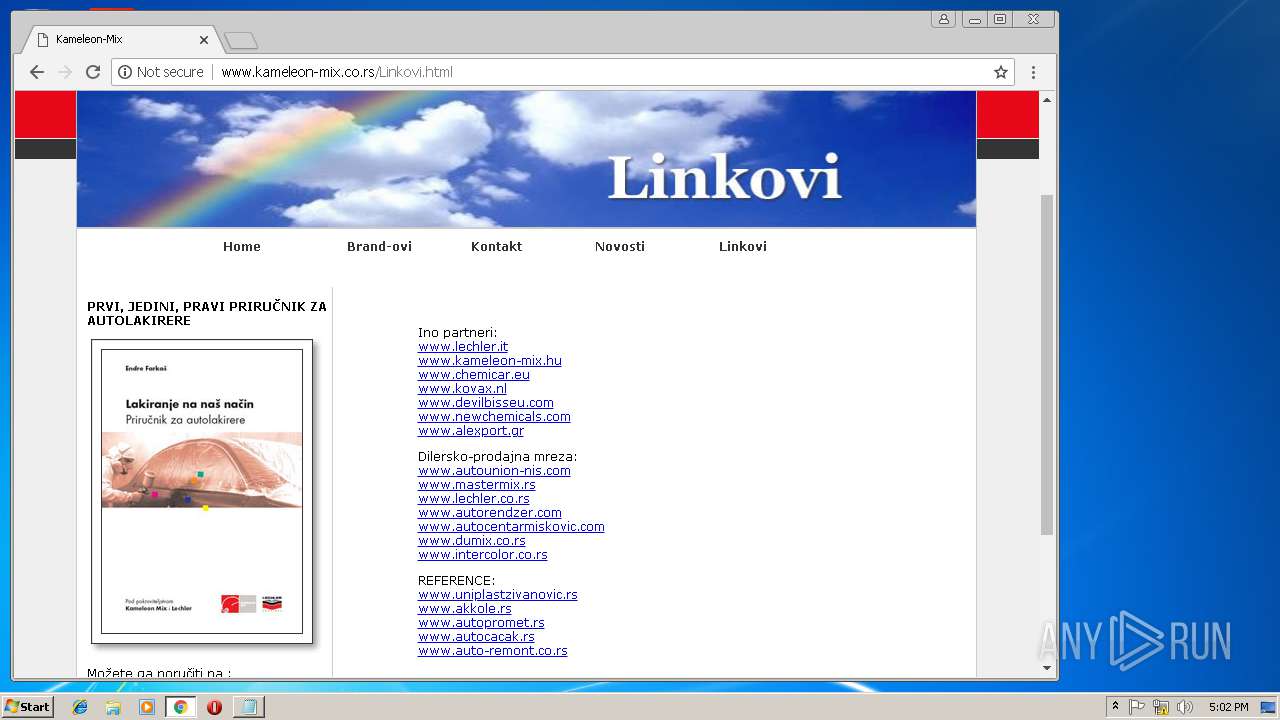Open the notepad-style taskbar icon

[x=248, y=707]
